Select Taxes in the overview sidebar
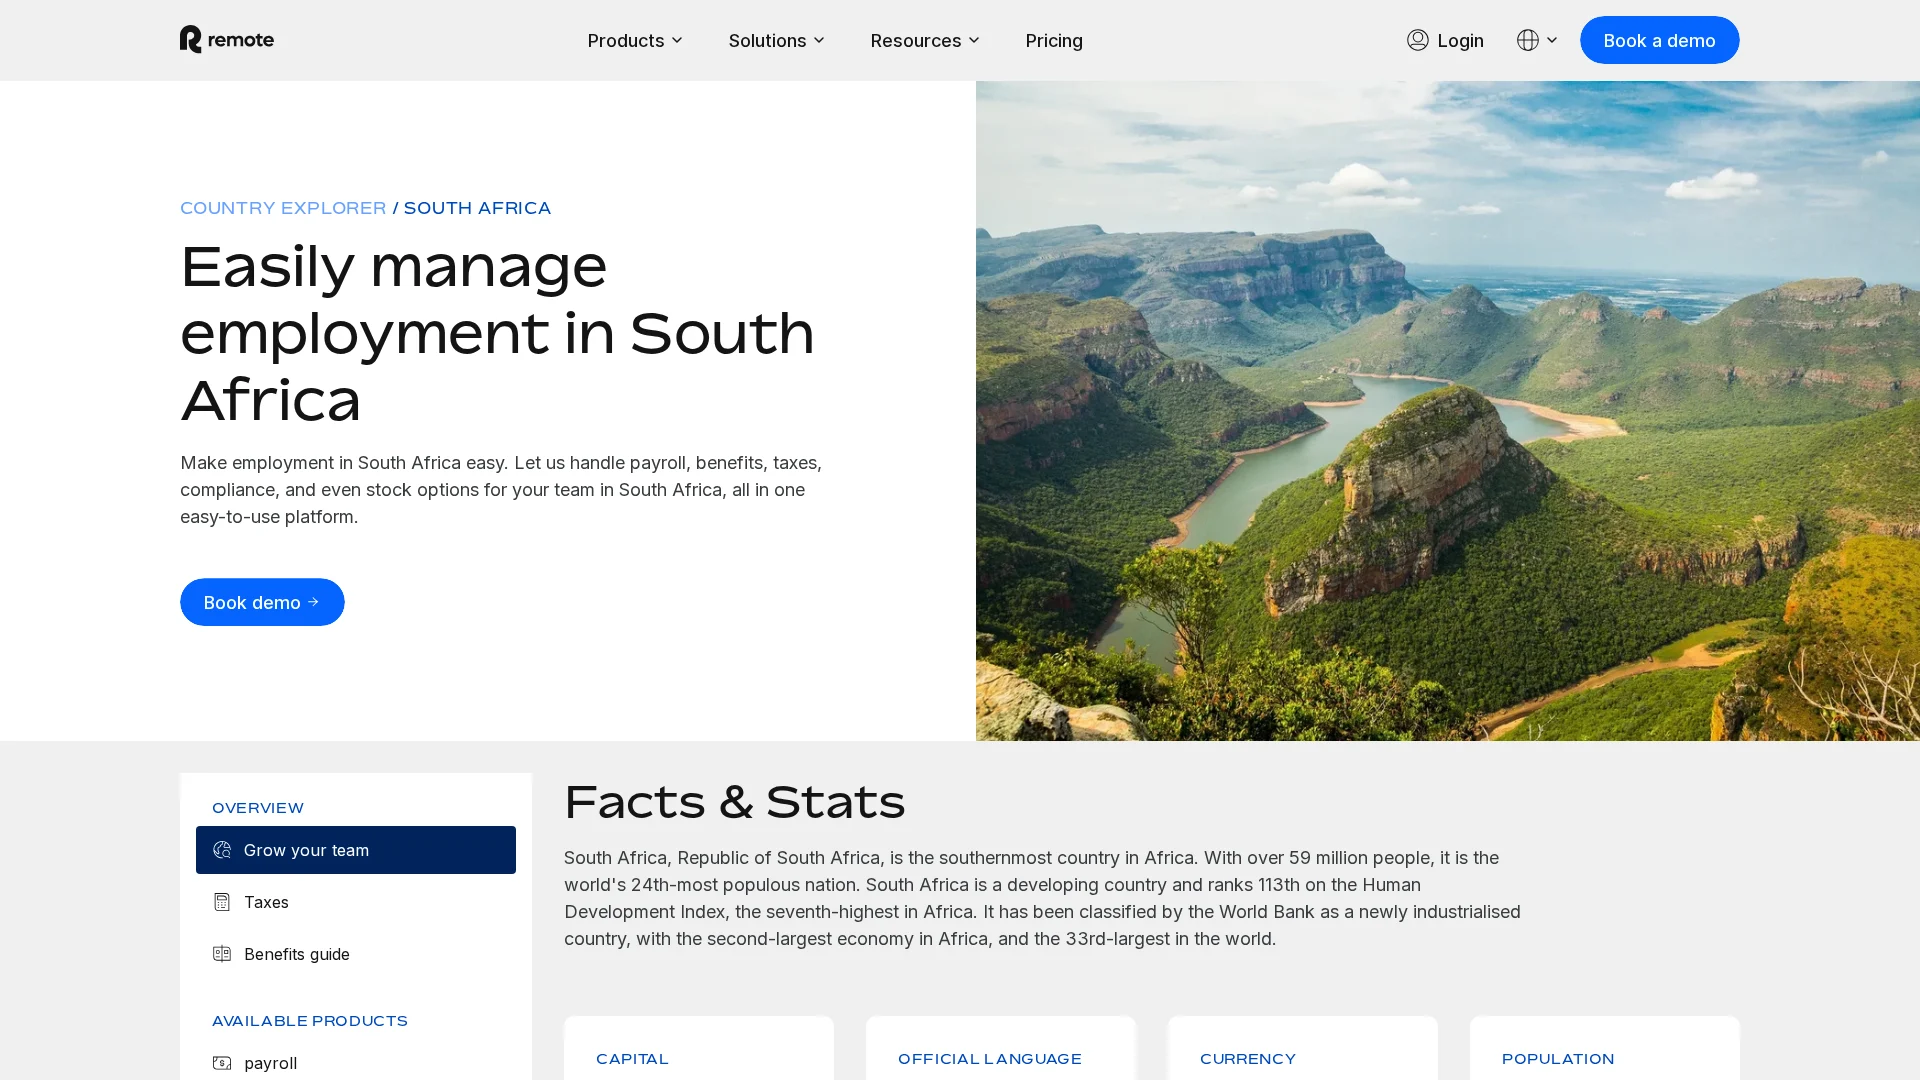This screenshot has width=1920, height=1080. pos(356,902)
